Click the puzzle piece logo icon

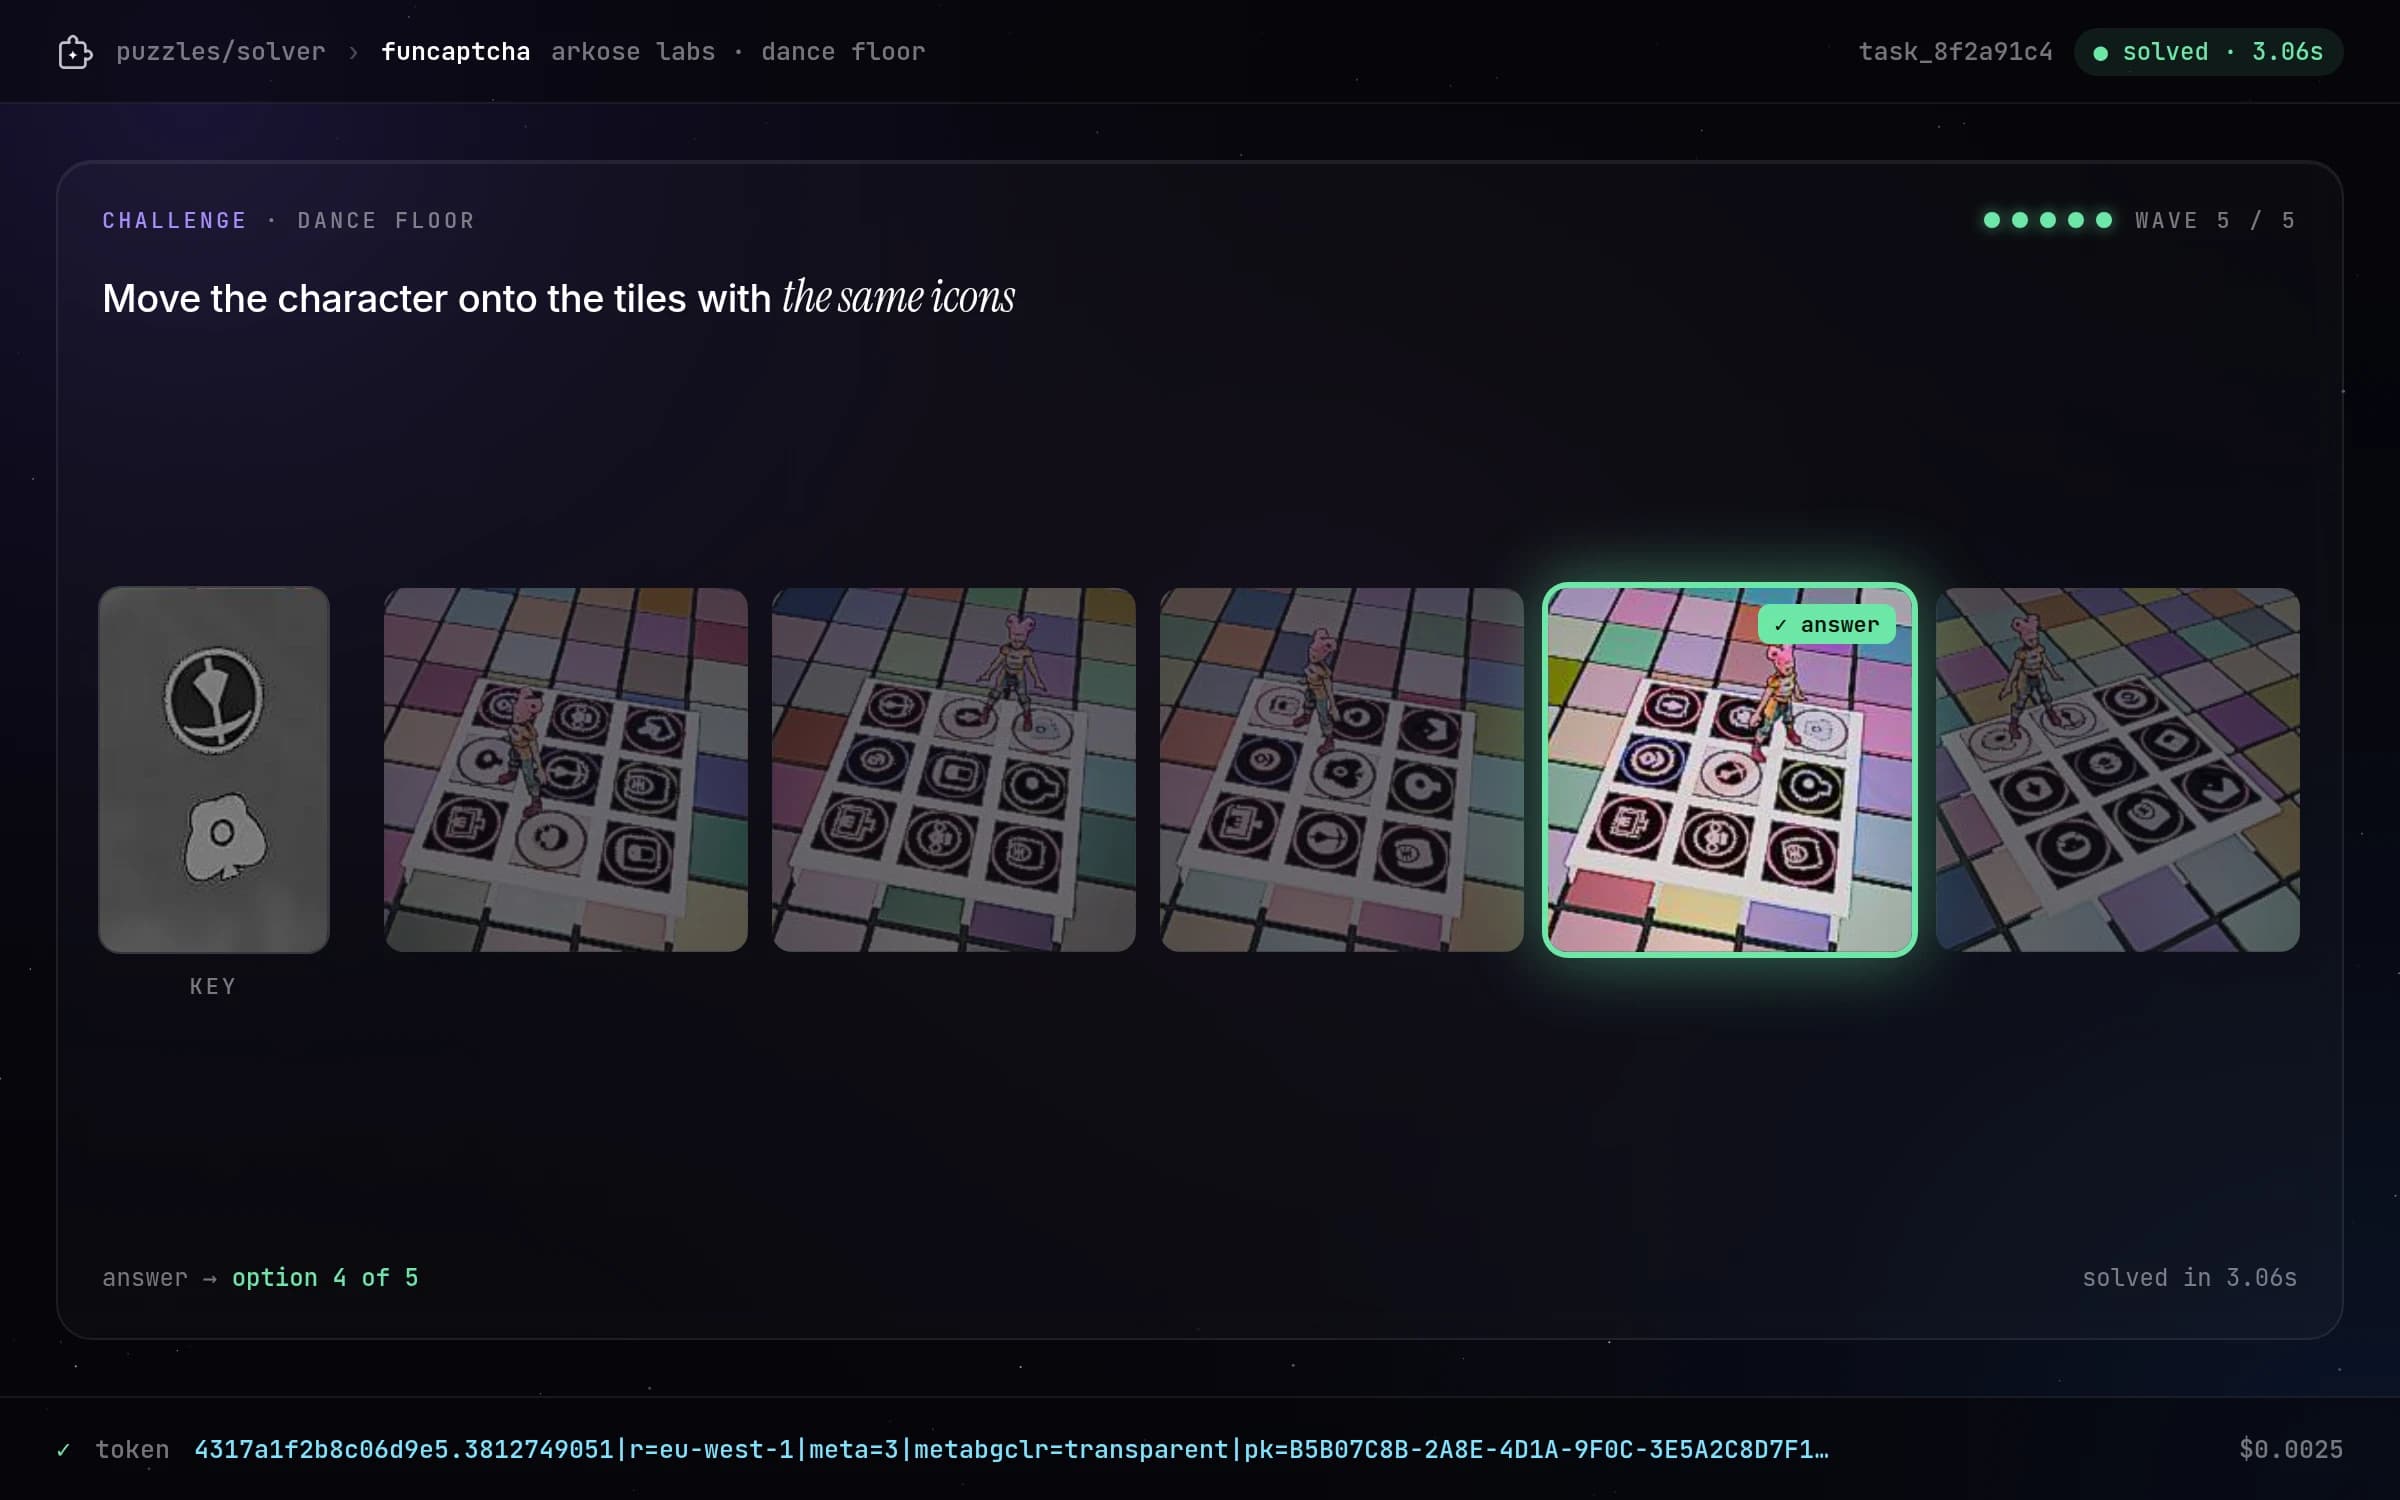(75, 52)
